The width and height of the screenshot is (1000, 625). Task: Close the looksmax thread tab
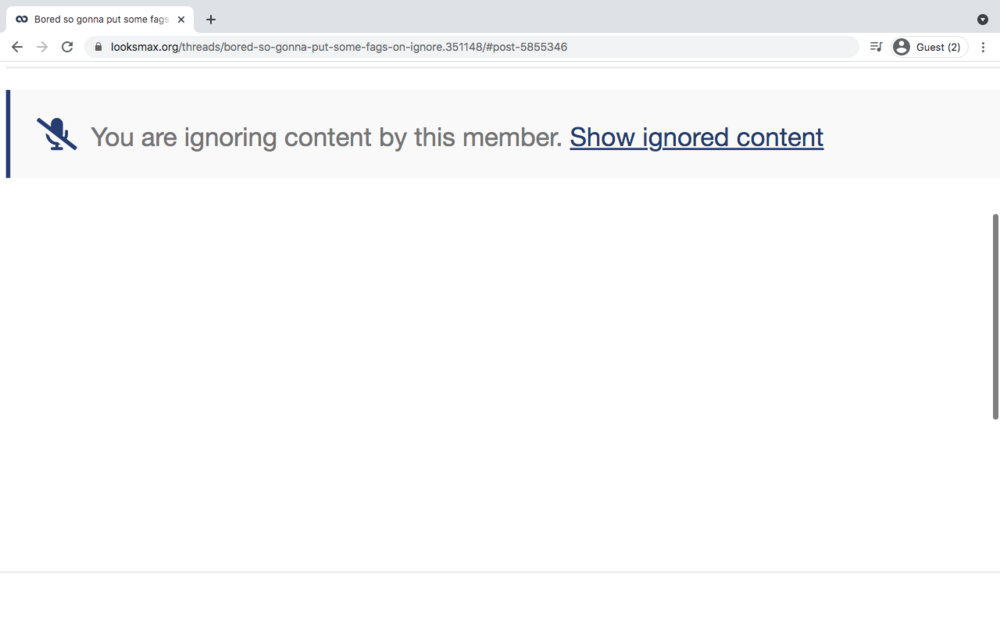click(181, 19)
